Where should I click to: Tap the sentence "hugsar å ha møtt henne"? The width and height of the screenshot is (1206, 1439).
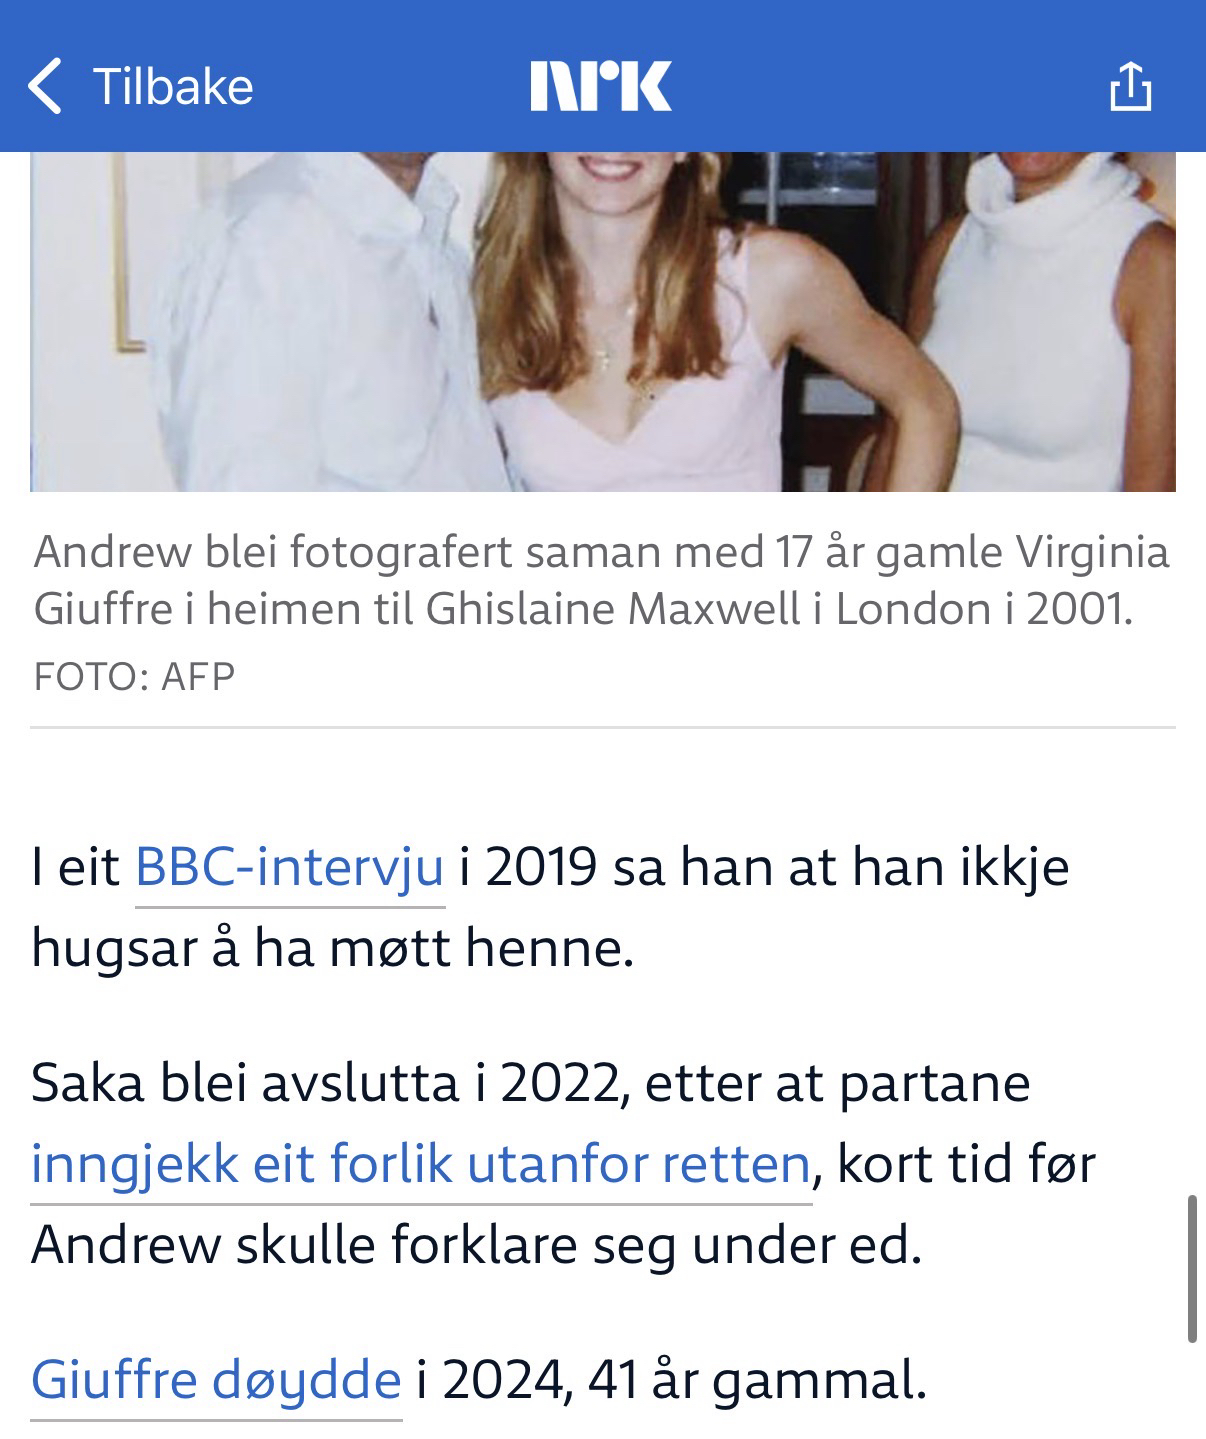tap(333, 949)
